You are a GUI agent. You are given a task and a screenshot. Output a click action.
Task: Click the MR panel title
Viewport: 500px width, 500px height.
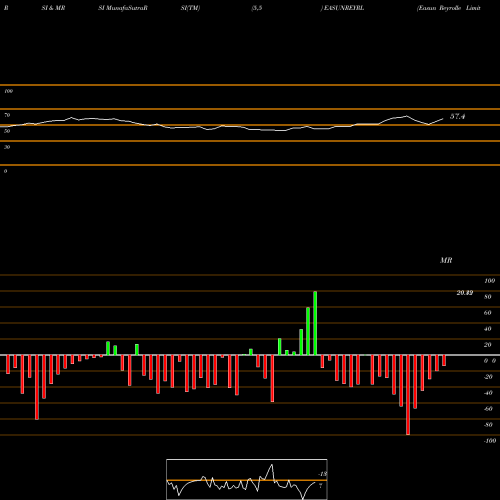click(x=446, y=260)
